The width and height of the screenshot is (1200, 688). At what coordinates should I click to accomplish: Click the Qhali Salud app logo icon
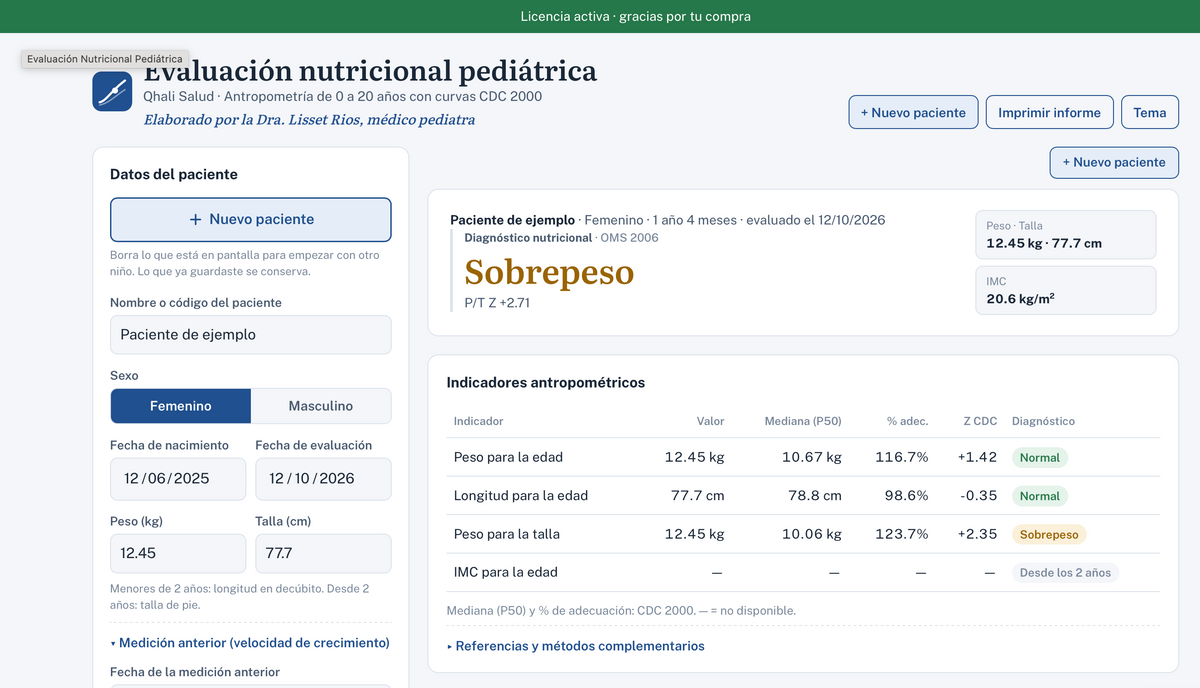tap(112, 91)
